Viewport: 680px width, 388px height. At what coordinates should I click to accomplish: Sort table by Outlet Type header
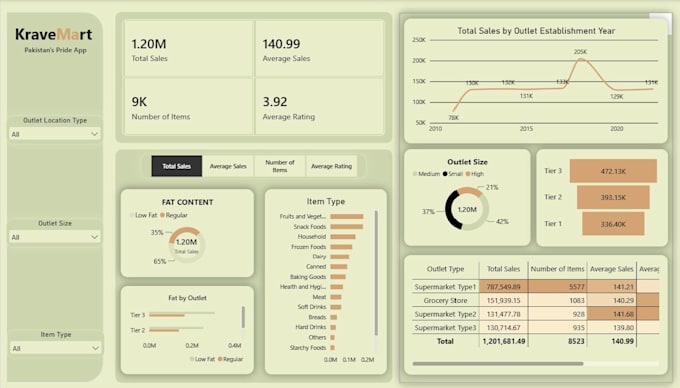point(445,269)
